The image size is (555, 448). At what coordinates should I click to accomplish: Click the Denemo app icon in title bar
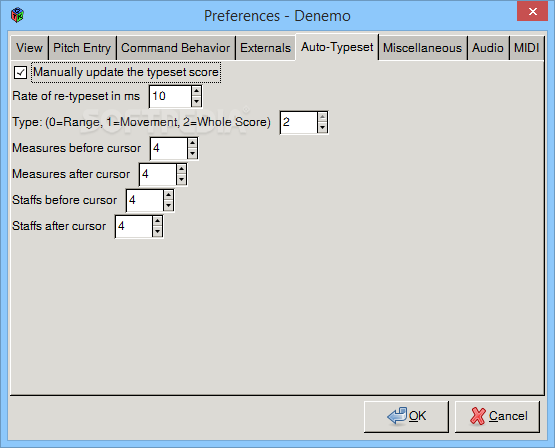tap(17, 15)
